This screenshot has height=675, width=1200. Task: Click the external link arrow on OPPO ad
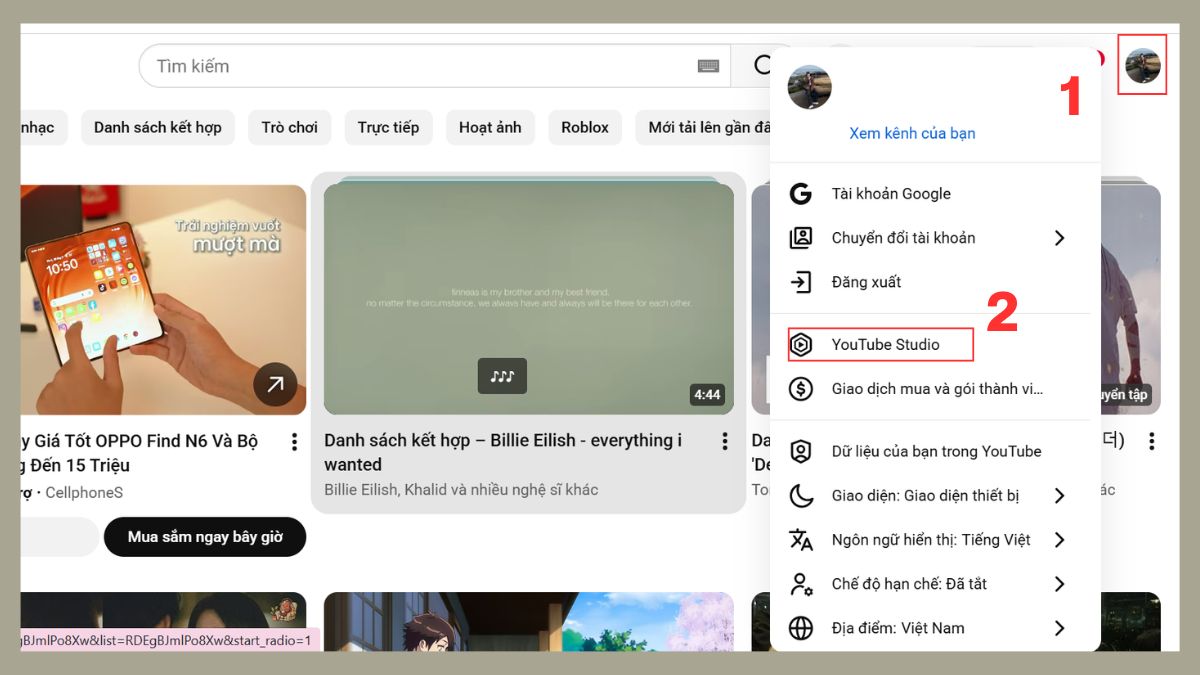(275, 384)
